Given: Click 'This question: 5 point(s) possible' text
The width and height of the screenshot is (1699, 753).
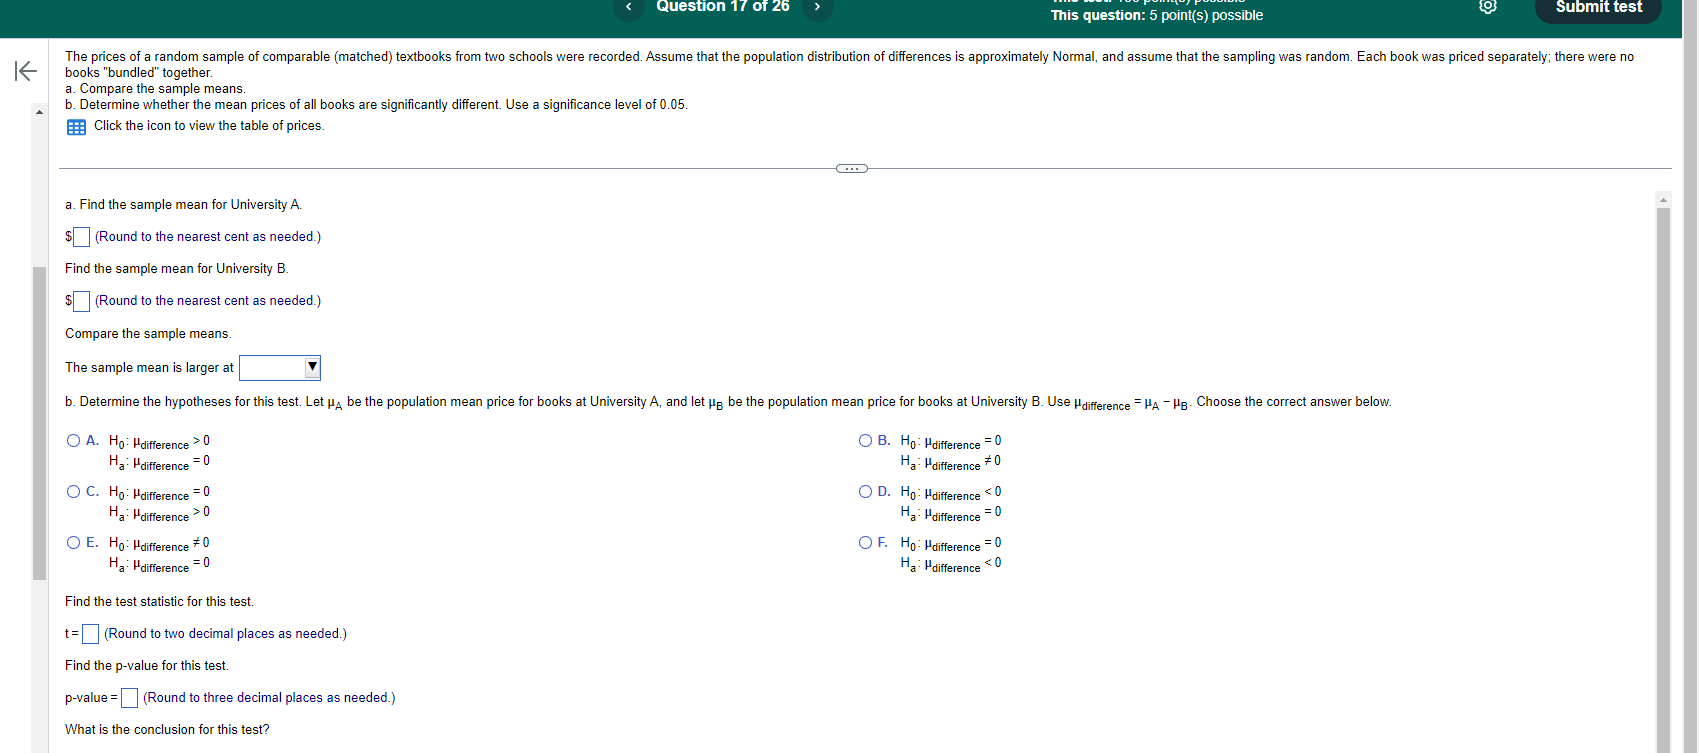Looking at the screenshot, I should (x=1157, y=15).
